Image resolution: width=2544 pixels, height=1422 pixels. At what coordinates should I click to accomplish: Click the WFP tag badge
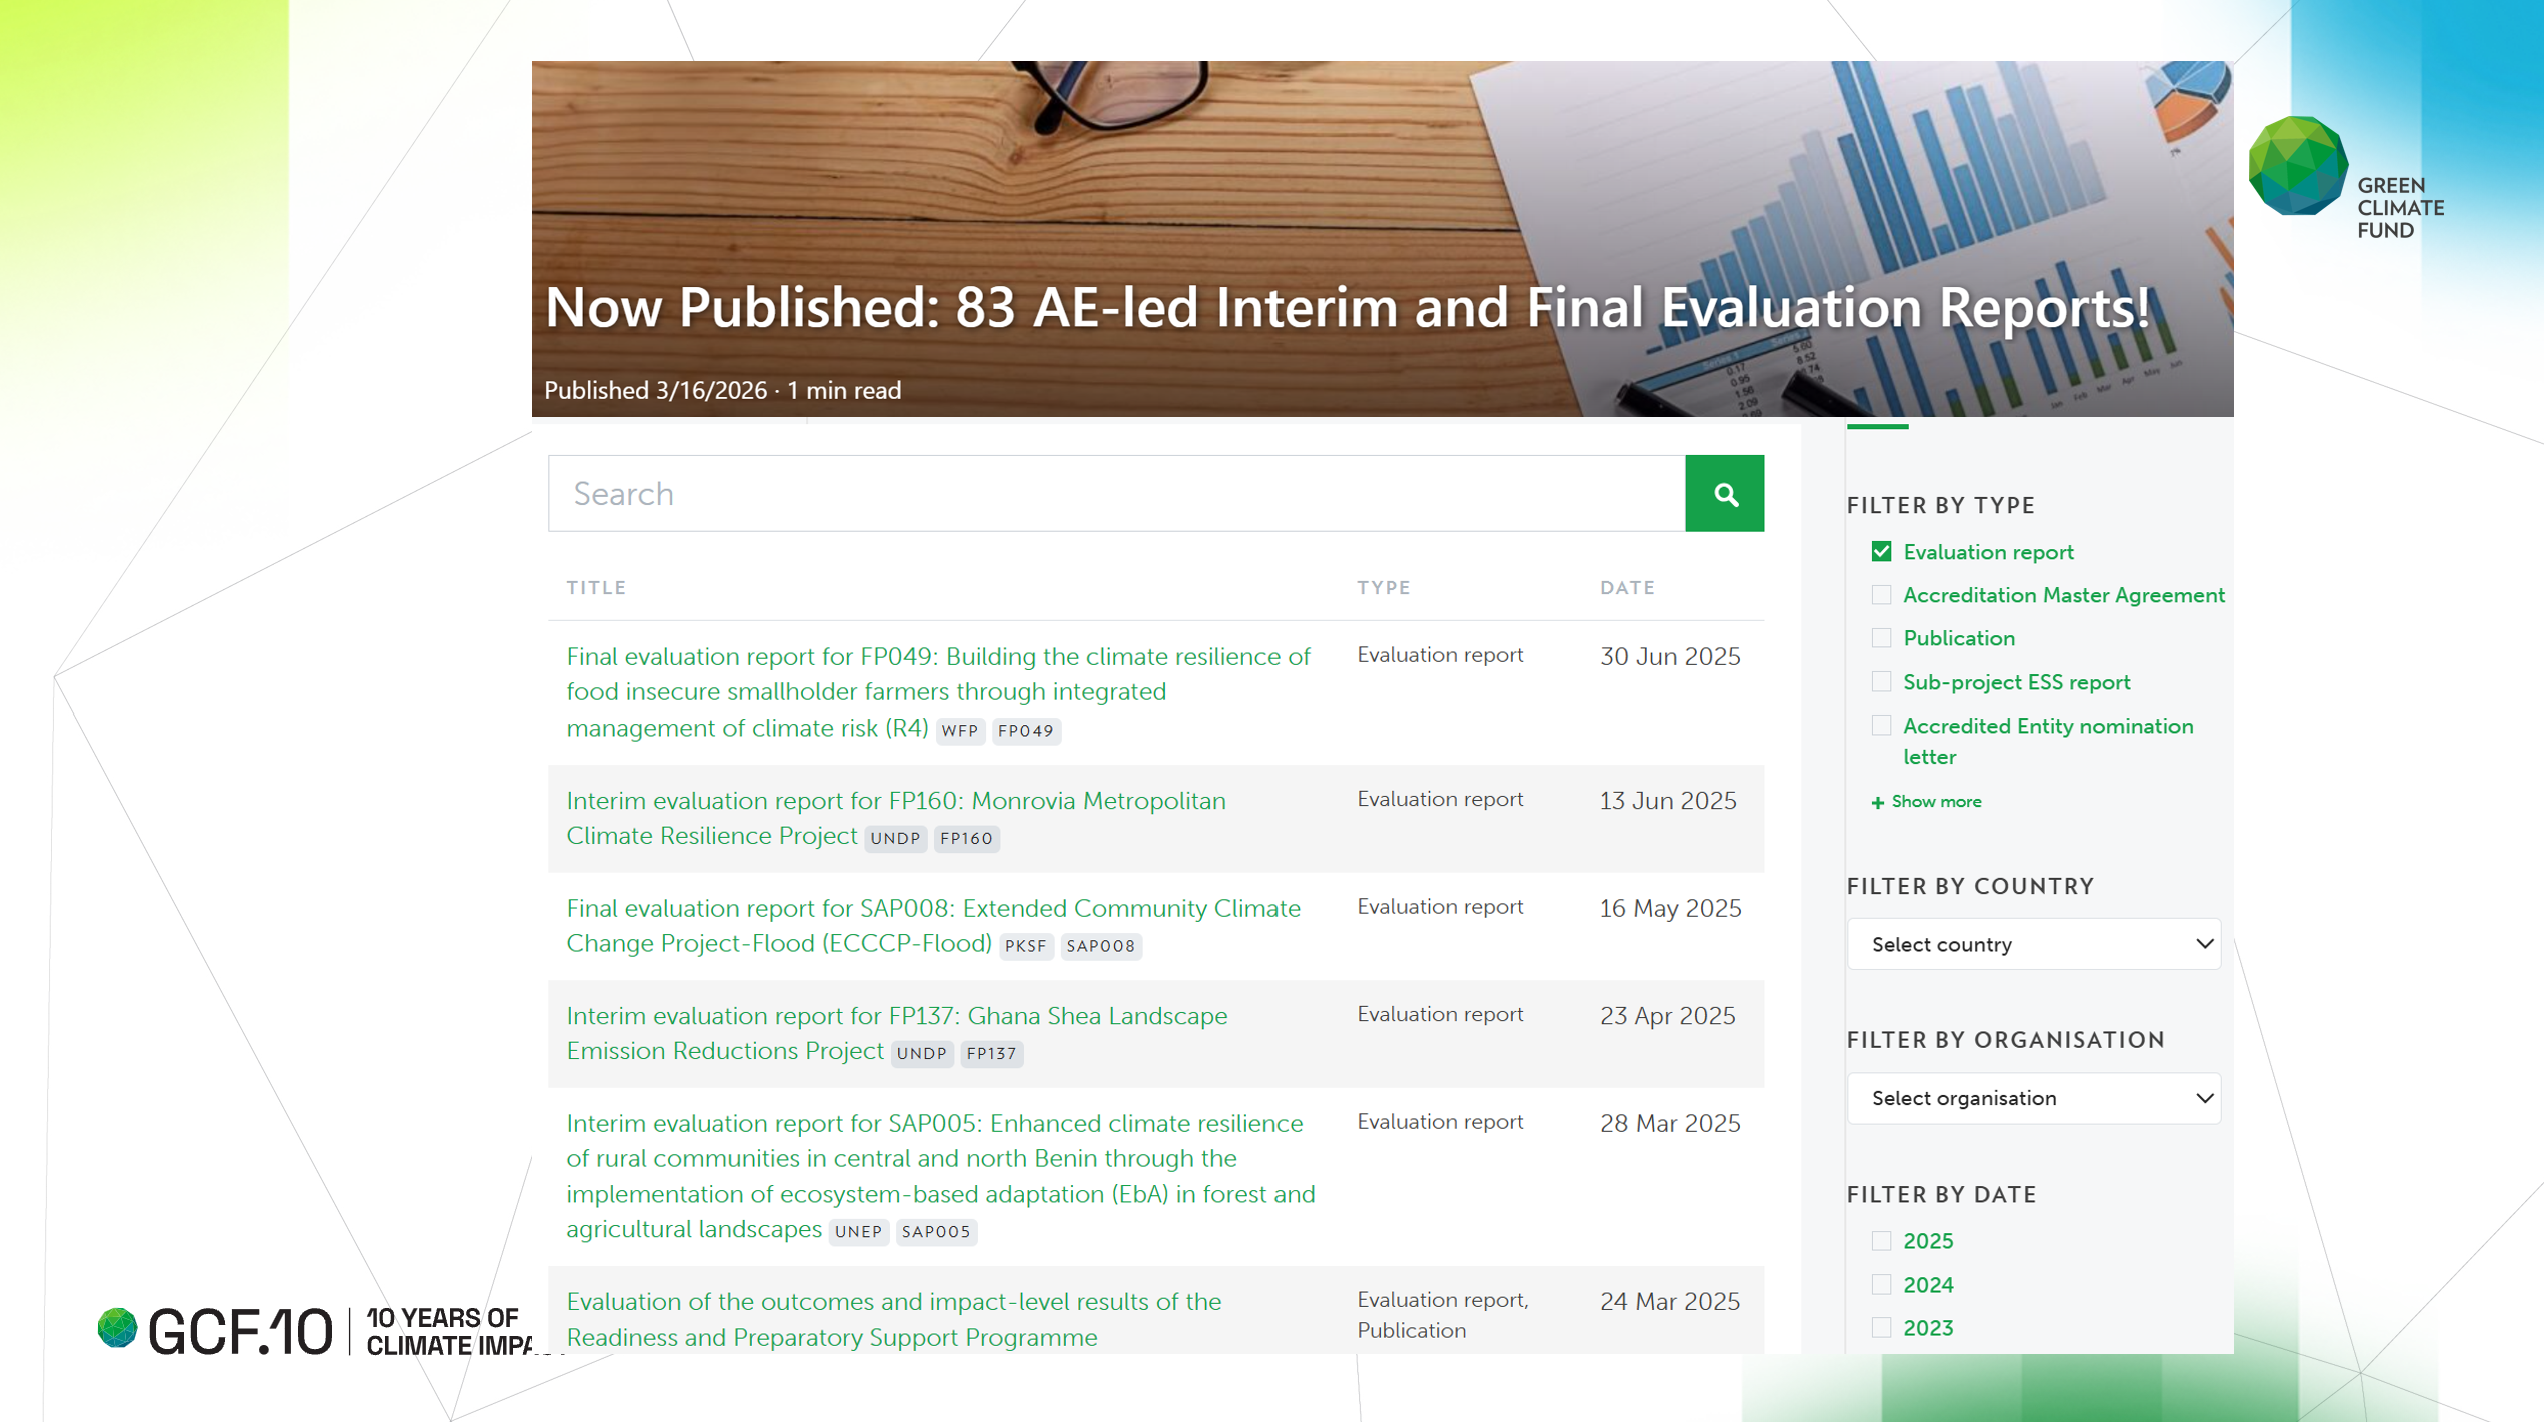pos(959,731)
